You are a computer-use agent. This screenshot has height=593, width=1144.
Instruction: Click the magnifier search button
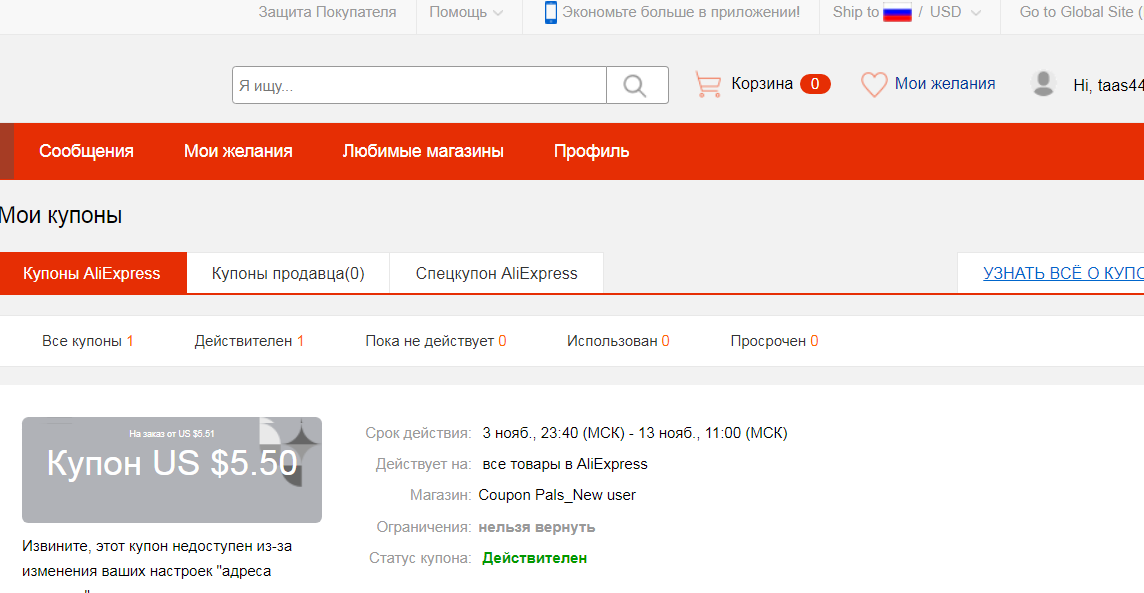tap(637, 85)
